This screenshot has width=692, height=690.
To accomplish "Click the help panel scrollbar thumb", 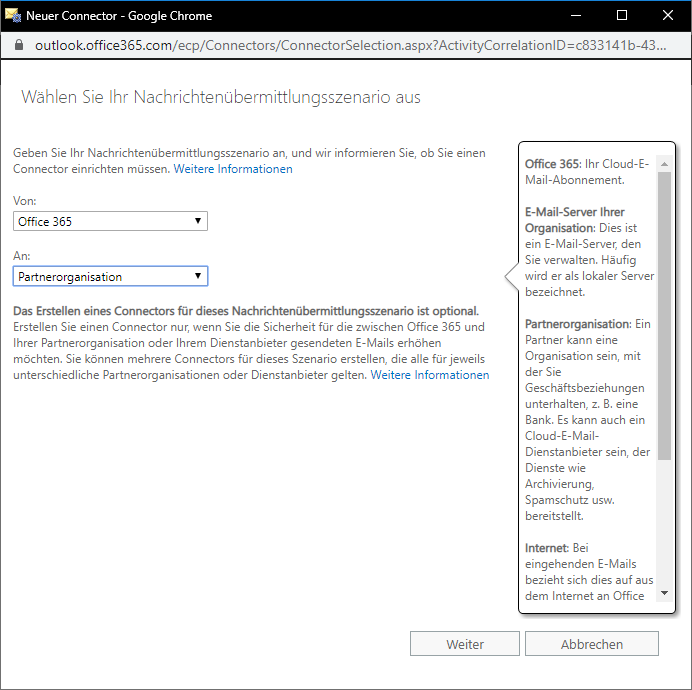I will click(x=664, y=316).
